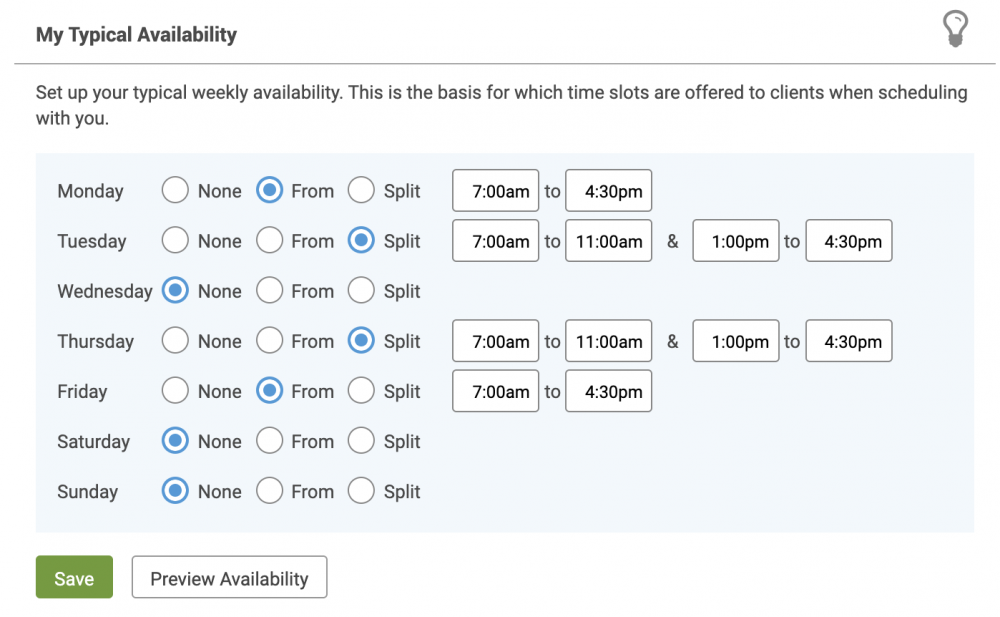Choose Split for Sunday
This screenshot has height=617, width=1000.
(x=361, y=491)
